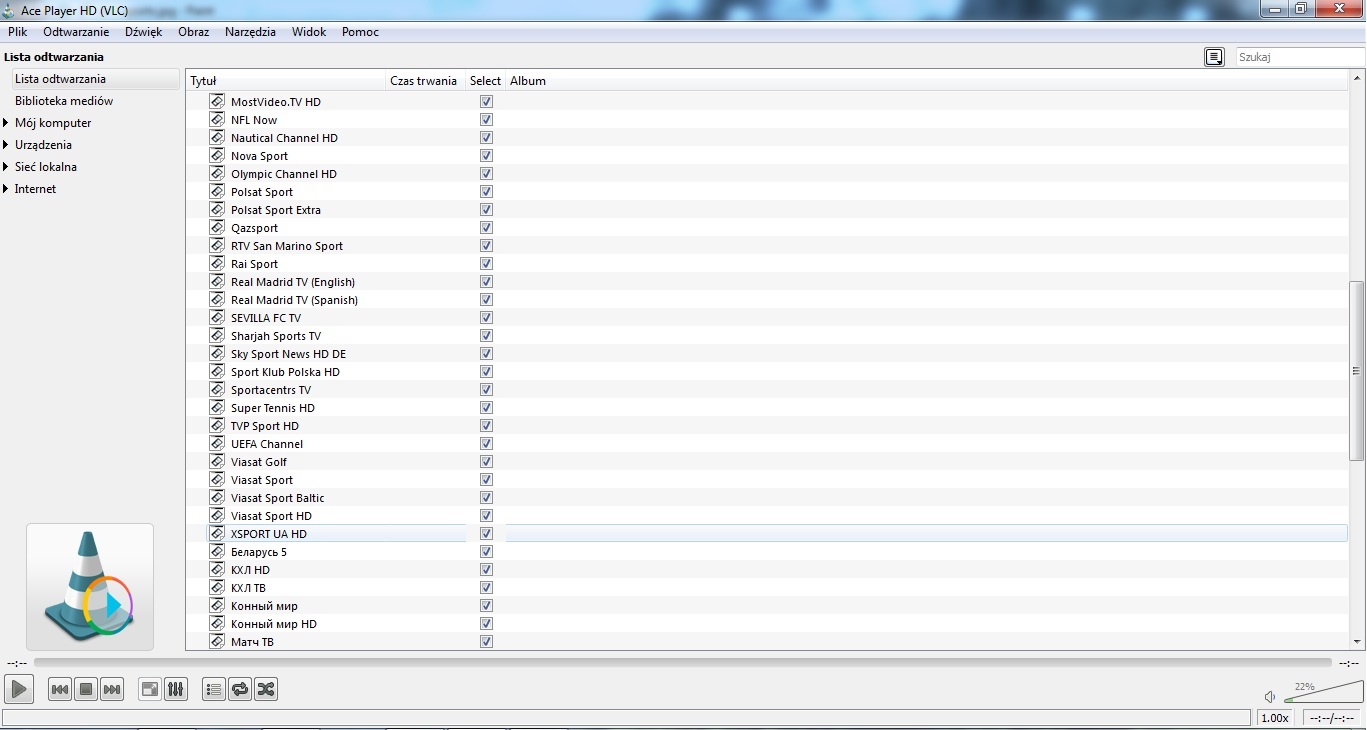Open the Widok menu
The image size is (1367, 730).
(x=309, y=32)
